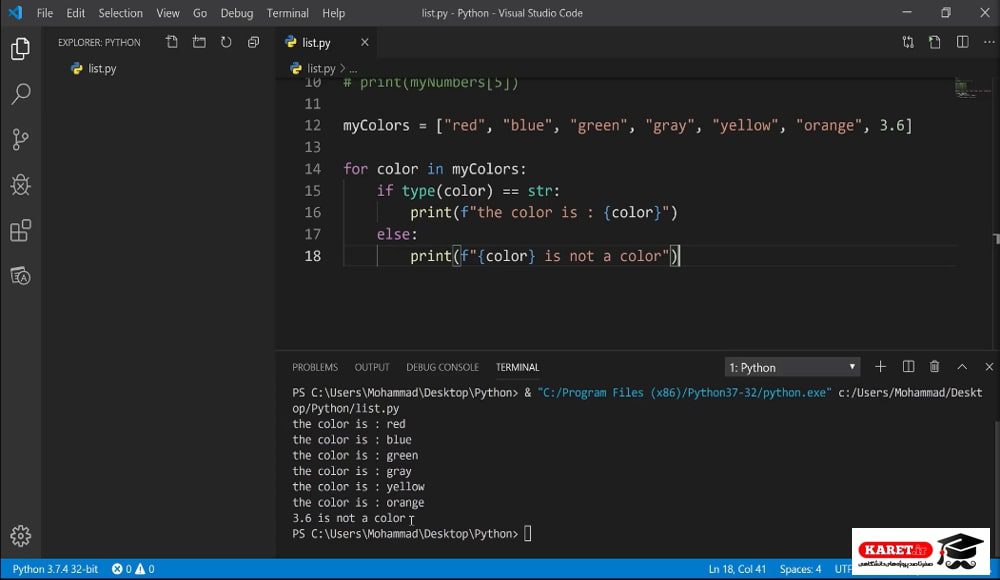Switch to the DEBUG CONSOLE tab
The height and width of the screenshot is (580, 1000).
[x=443, y=368]
